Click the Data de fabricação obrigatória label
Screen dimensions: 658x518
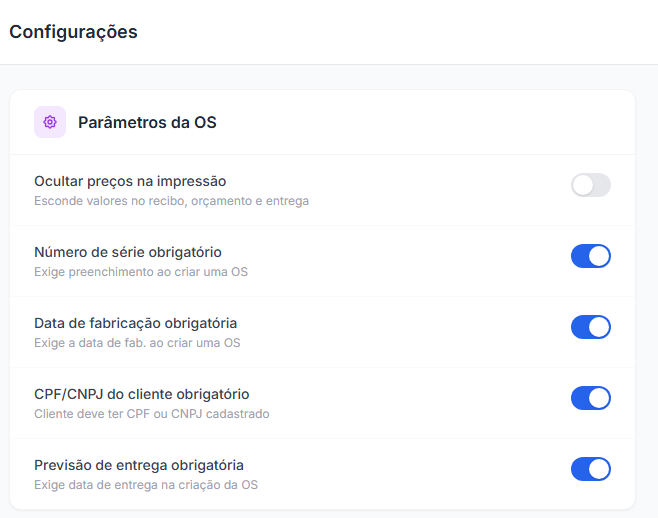(x=136, y=323)
